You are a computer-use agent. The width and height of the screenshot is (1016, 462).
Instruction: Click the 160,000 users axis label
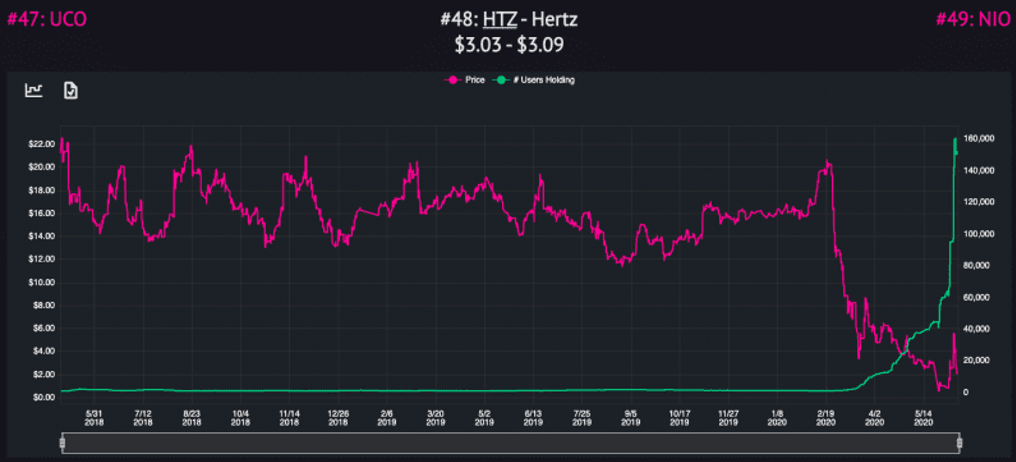[x=979, y=139]
